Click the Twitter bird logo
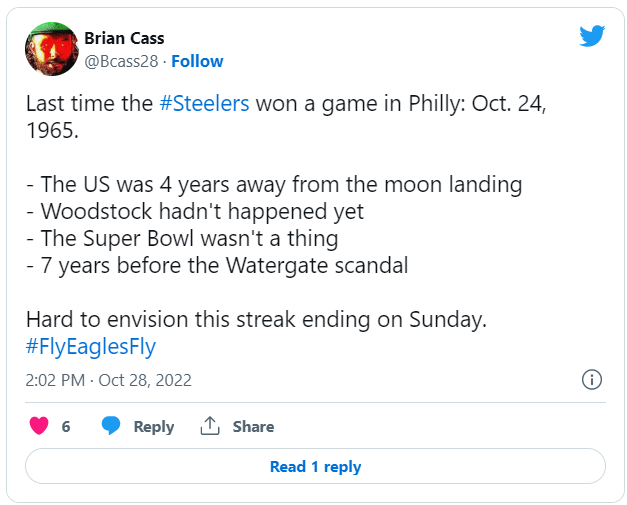Viewport: 627px width, 505px height. click(x=592, y=37)
